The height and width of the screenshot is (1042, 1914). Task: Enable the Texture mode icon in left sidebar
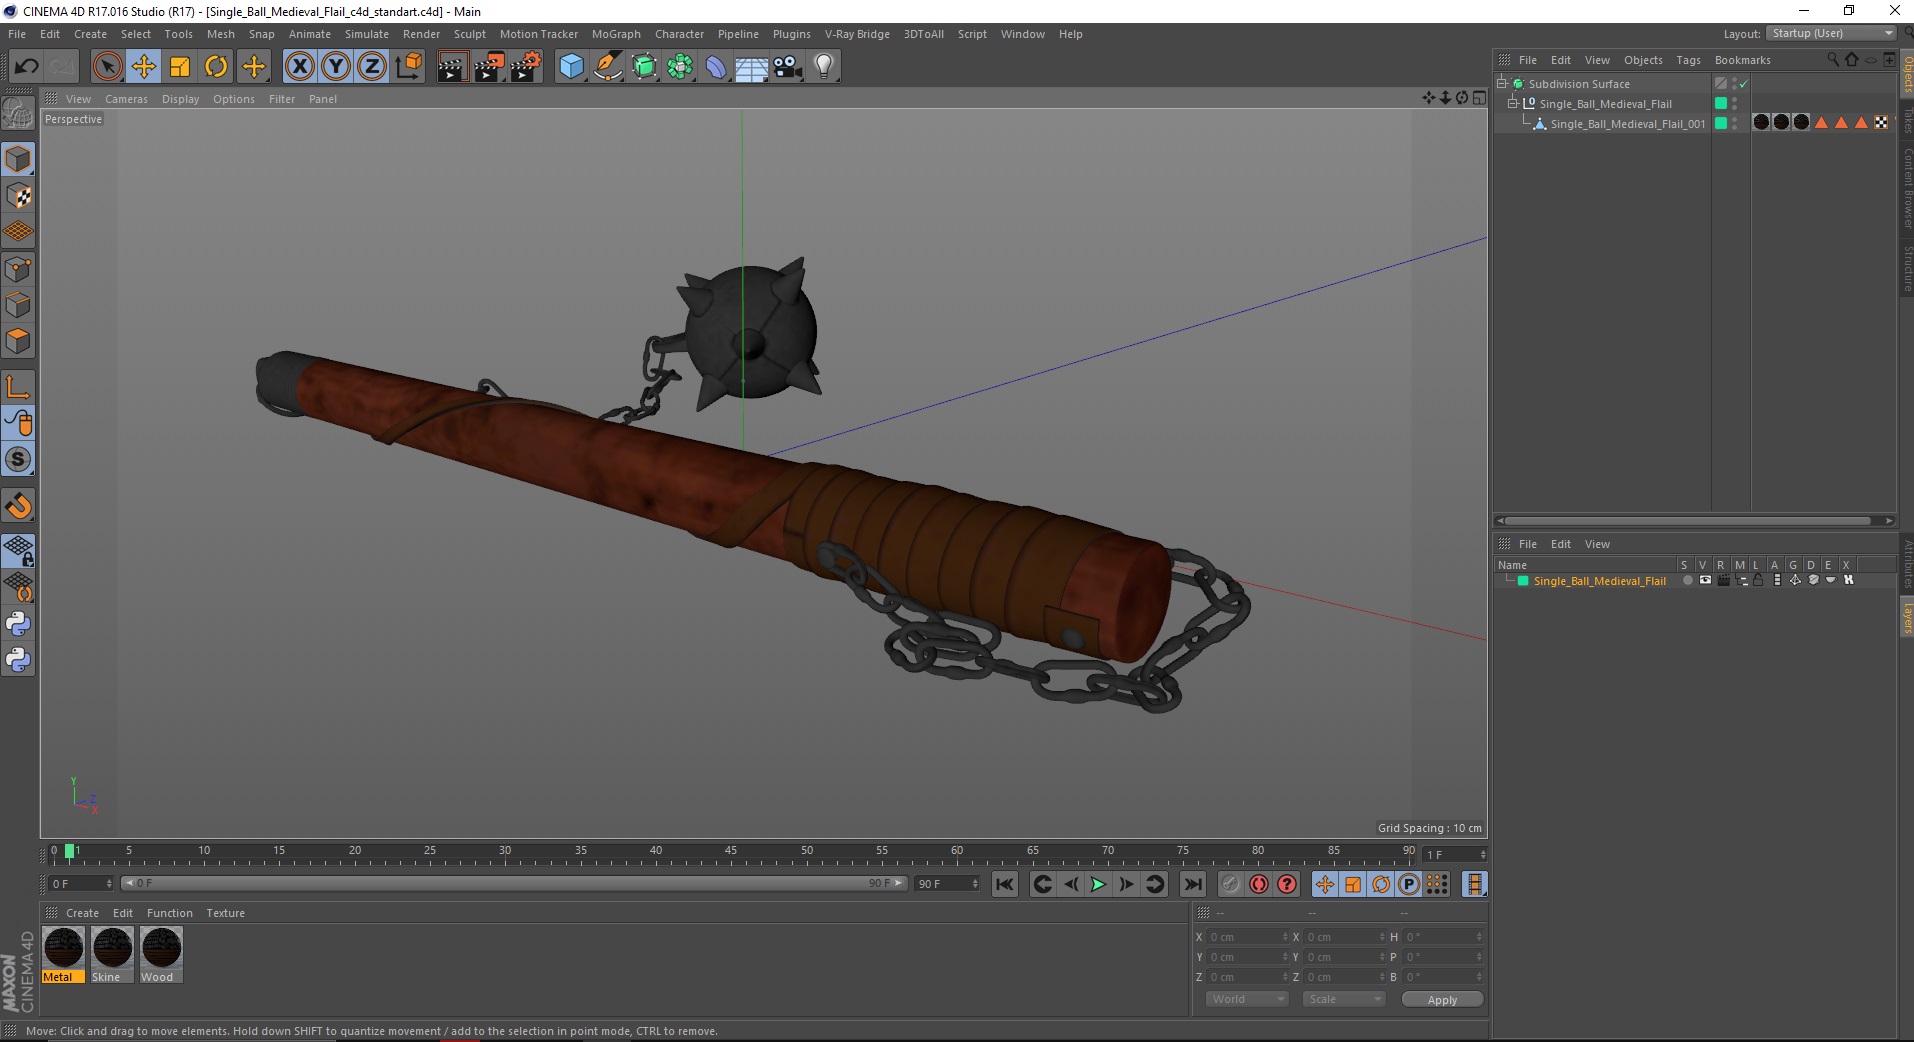tap(19, 196)
